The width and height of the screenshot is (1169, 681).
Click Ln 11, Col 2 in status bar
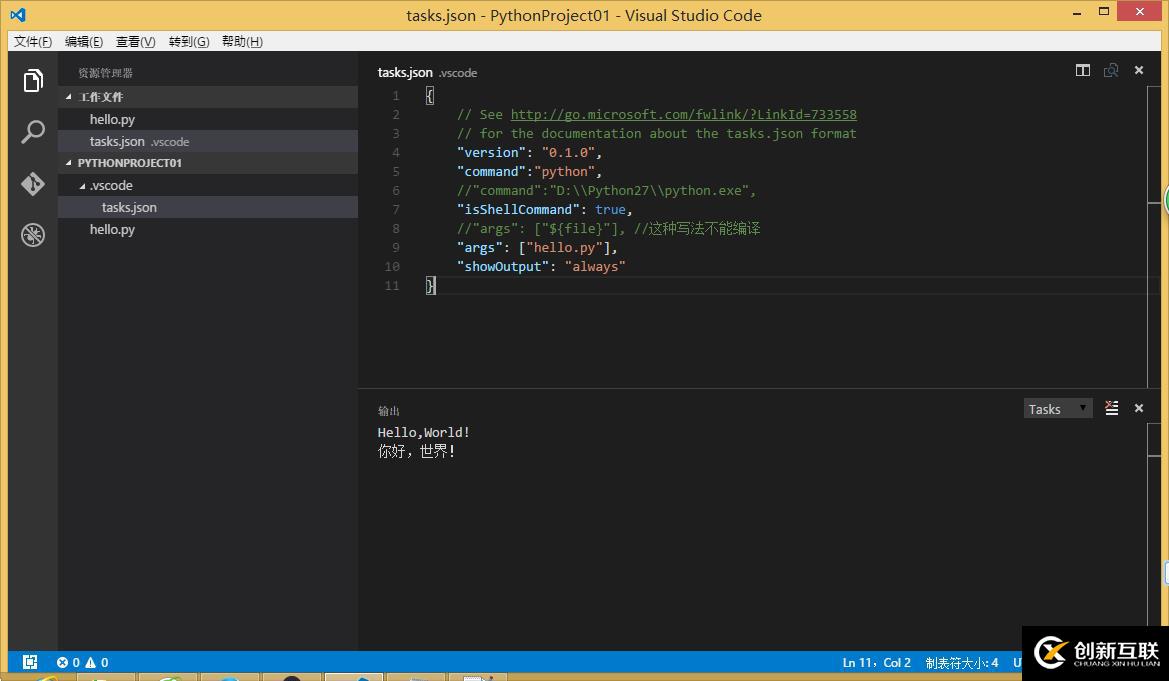(x=876, y=662)
